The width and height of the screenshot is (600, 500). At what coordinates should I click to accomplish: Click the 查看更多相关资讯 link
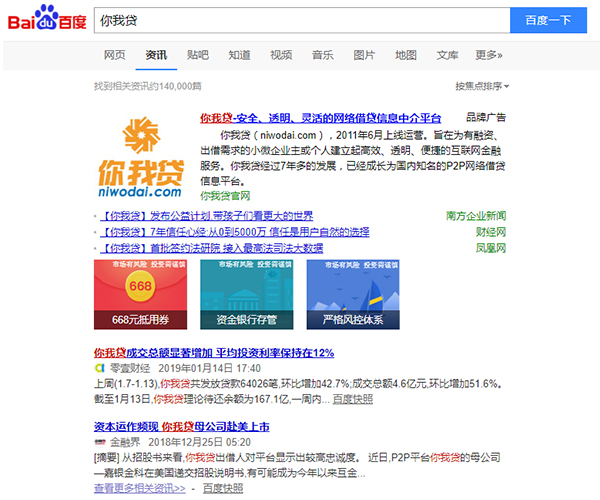(139, 489)
